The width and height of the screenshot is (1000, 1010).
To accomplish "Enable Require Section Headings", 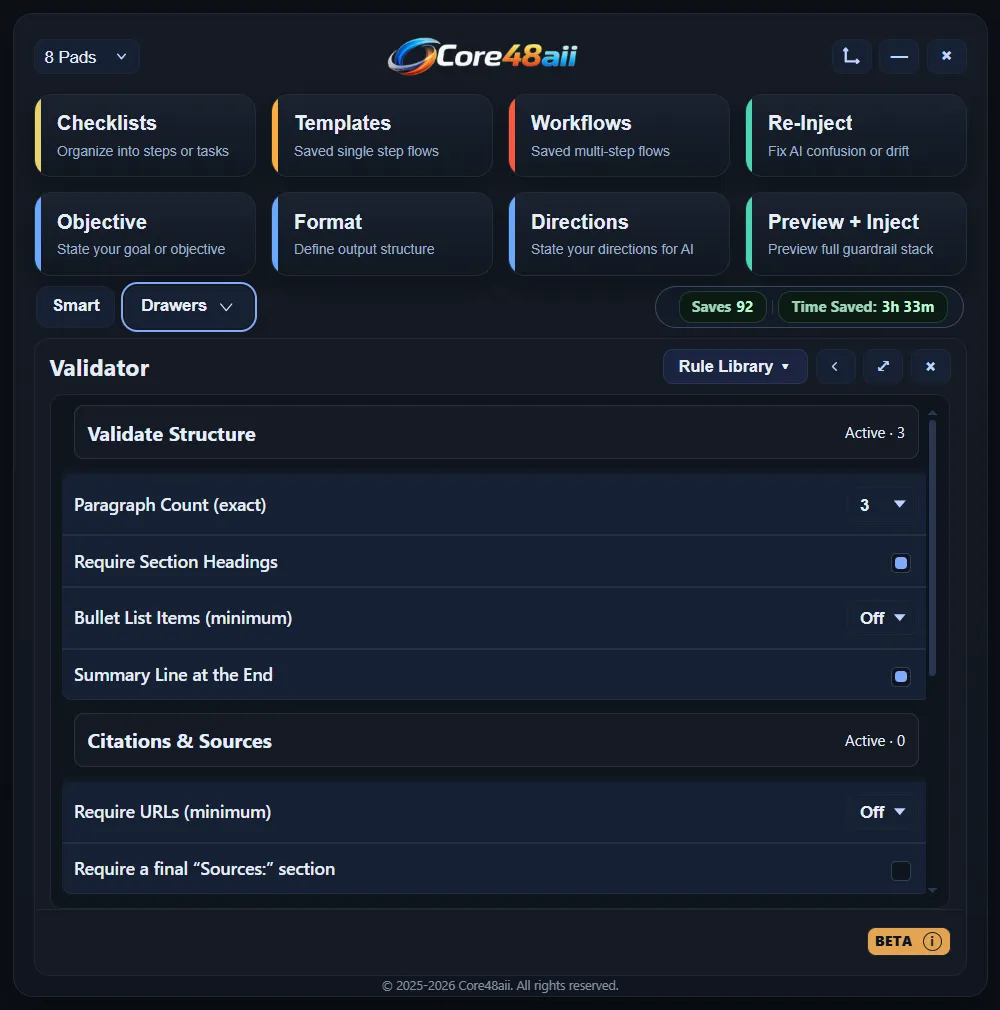I will (900, 563).
